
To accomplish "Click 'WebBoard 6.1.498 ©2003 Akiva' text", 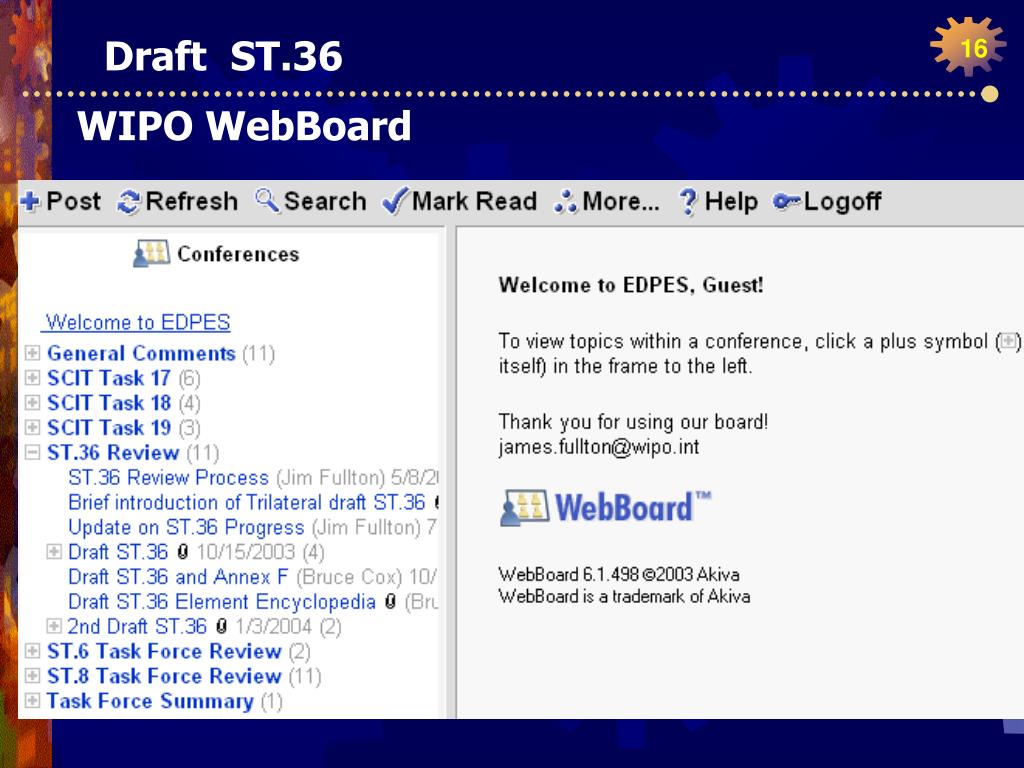I will (x=618, y=574).
